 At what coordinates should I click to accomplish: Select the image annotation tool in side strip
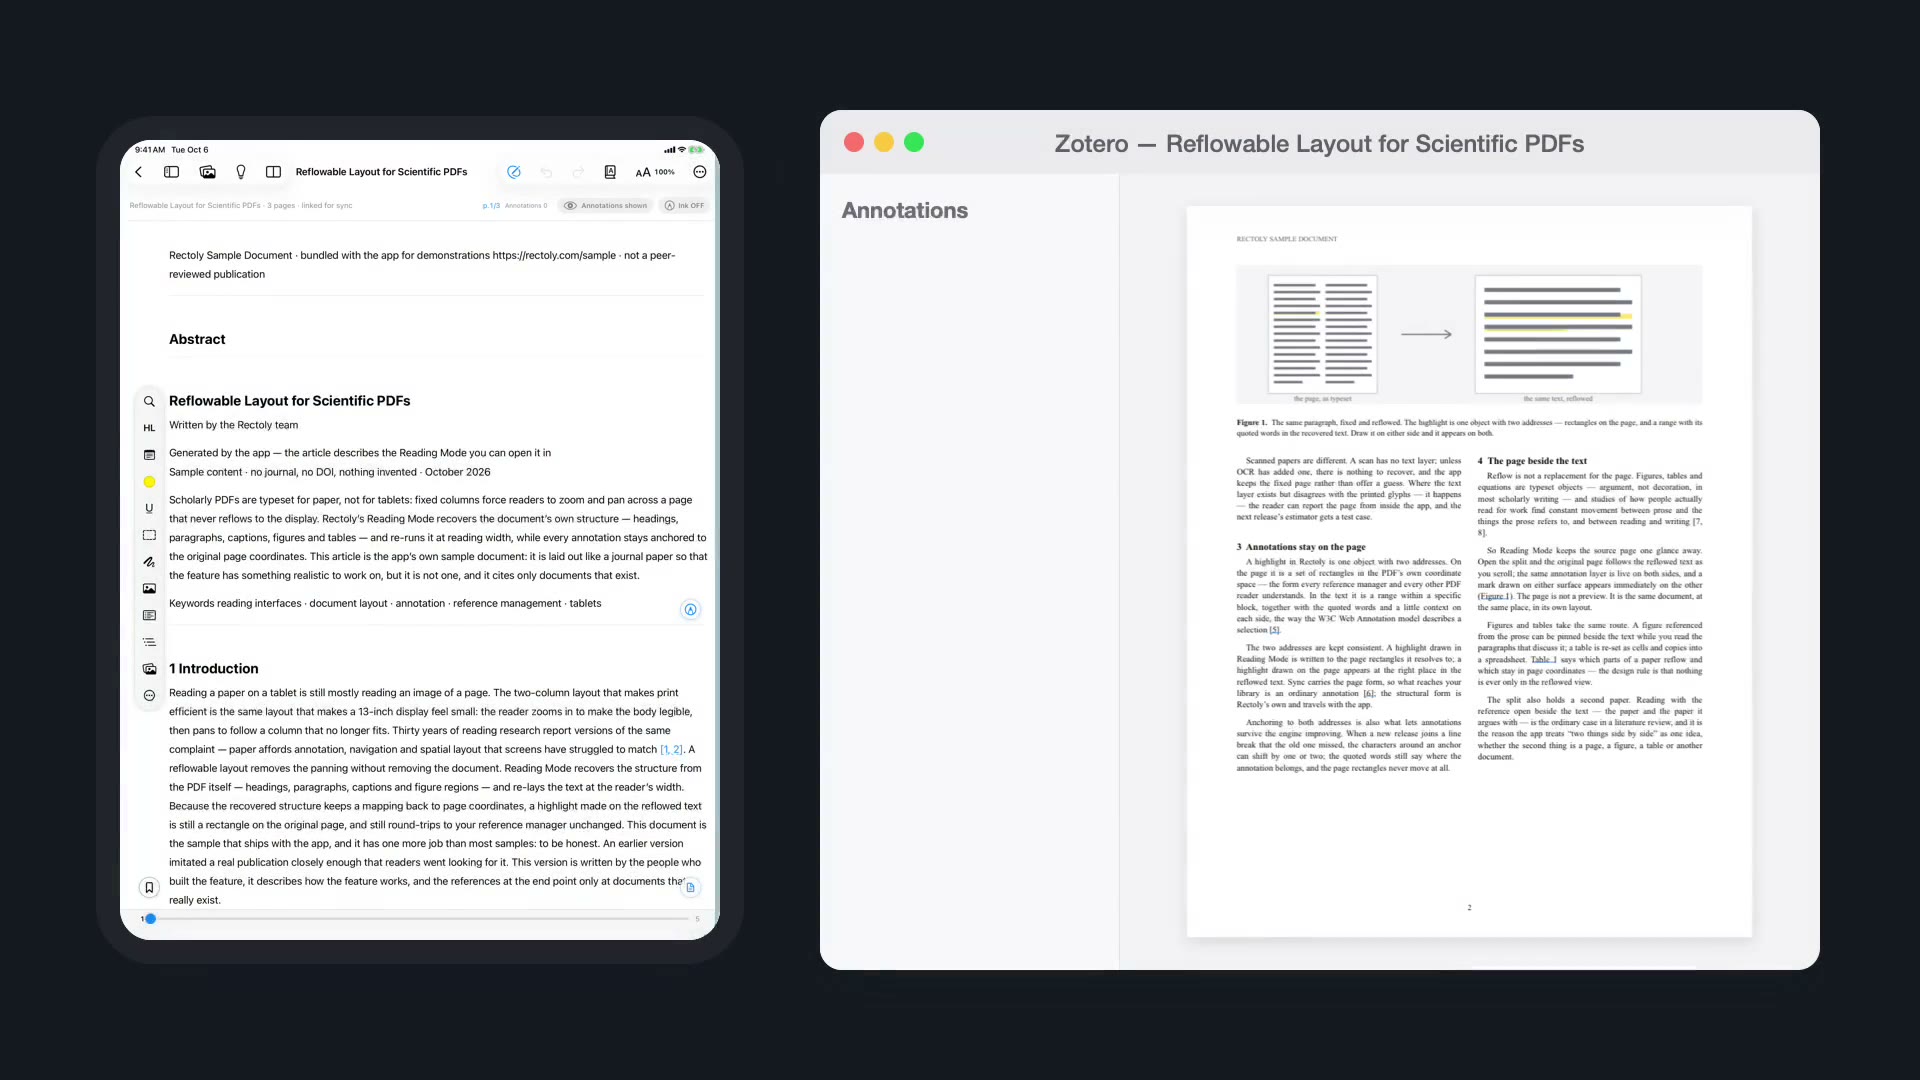(x=149, y=589)
